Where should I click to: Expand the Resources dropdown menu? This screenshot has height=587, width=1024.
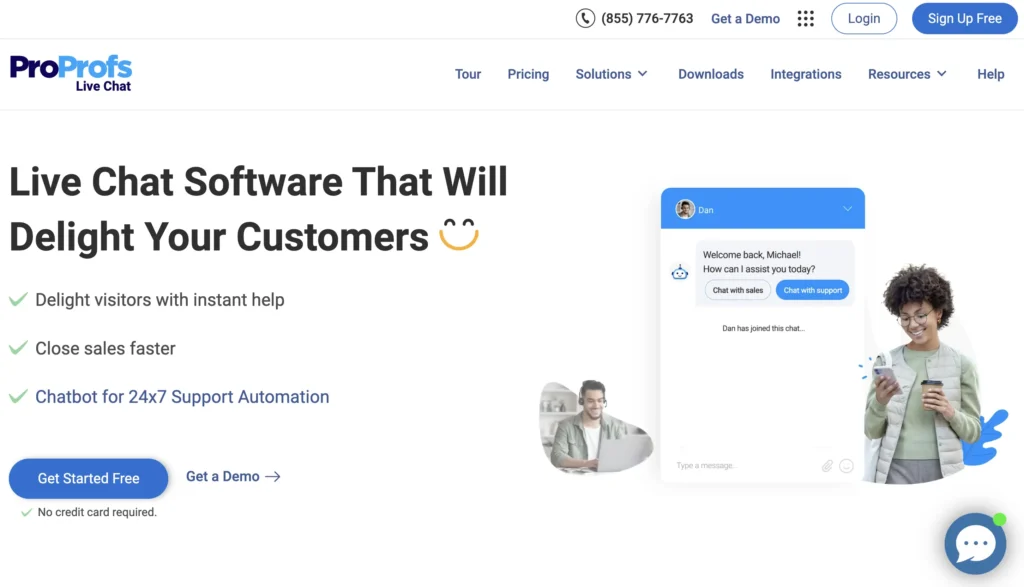[x=907, y=74]
